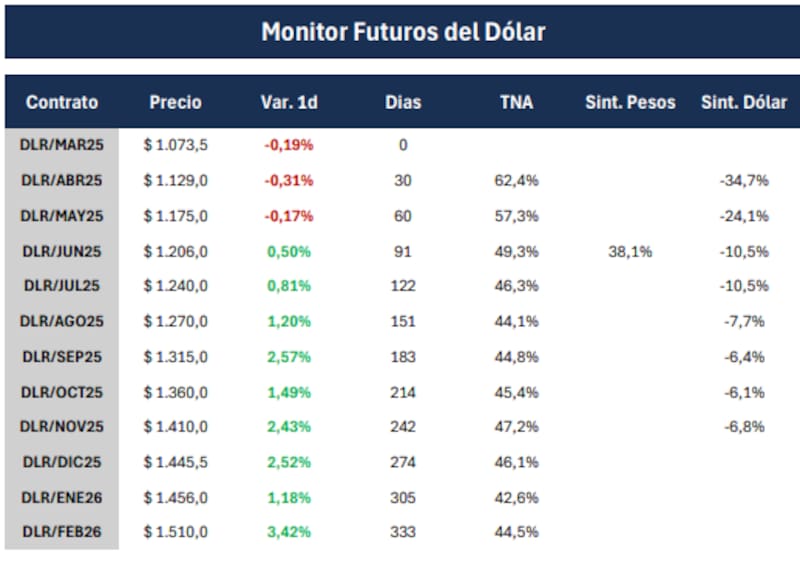Click the 38,1% Sint. Pesos value
800x562 pixels.
pos(630,251)
